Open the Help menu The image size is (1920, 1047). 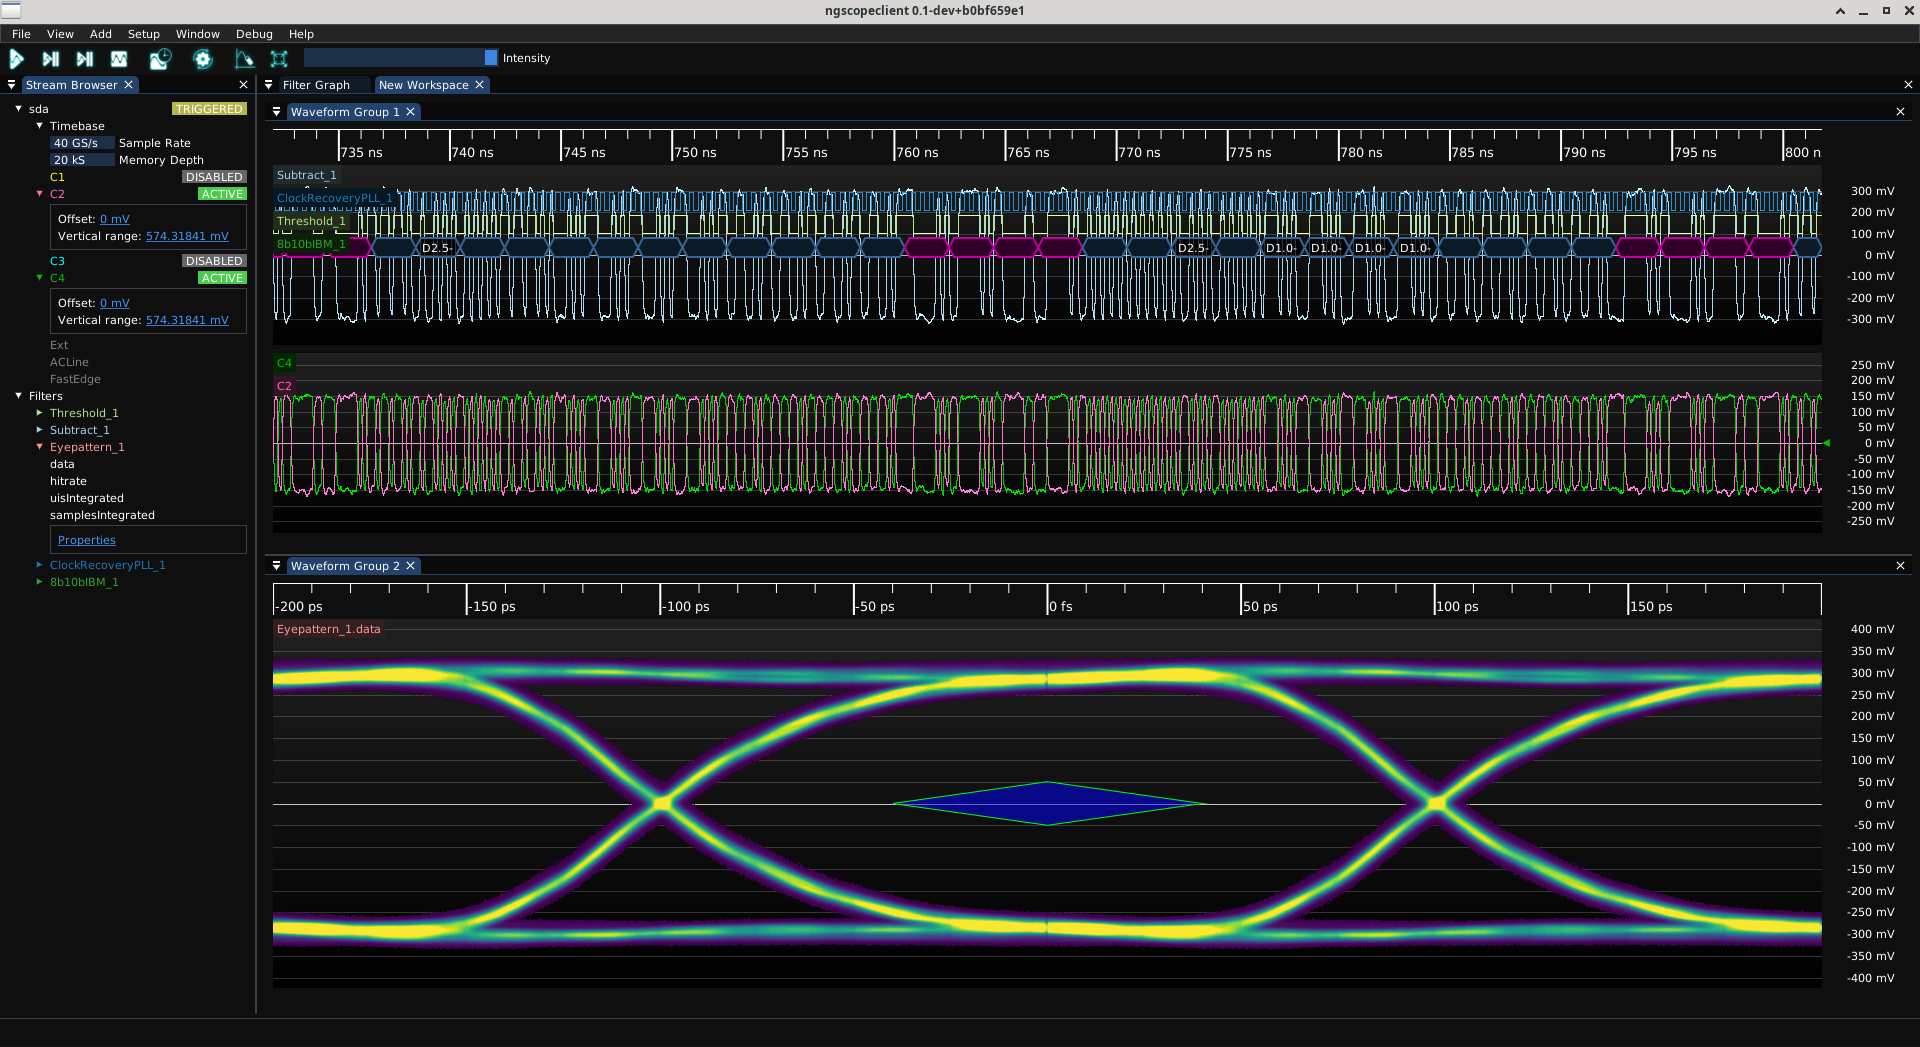[x=301, y=34]
